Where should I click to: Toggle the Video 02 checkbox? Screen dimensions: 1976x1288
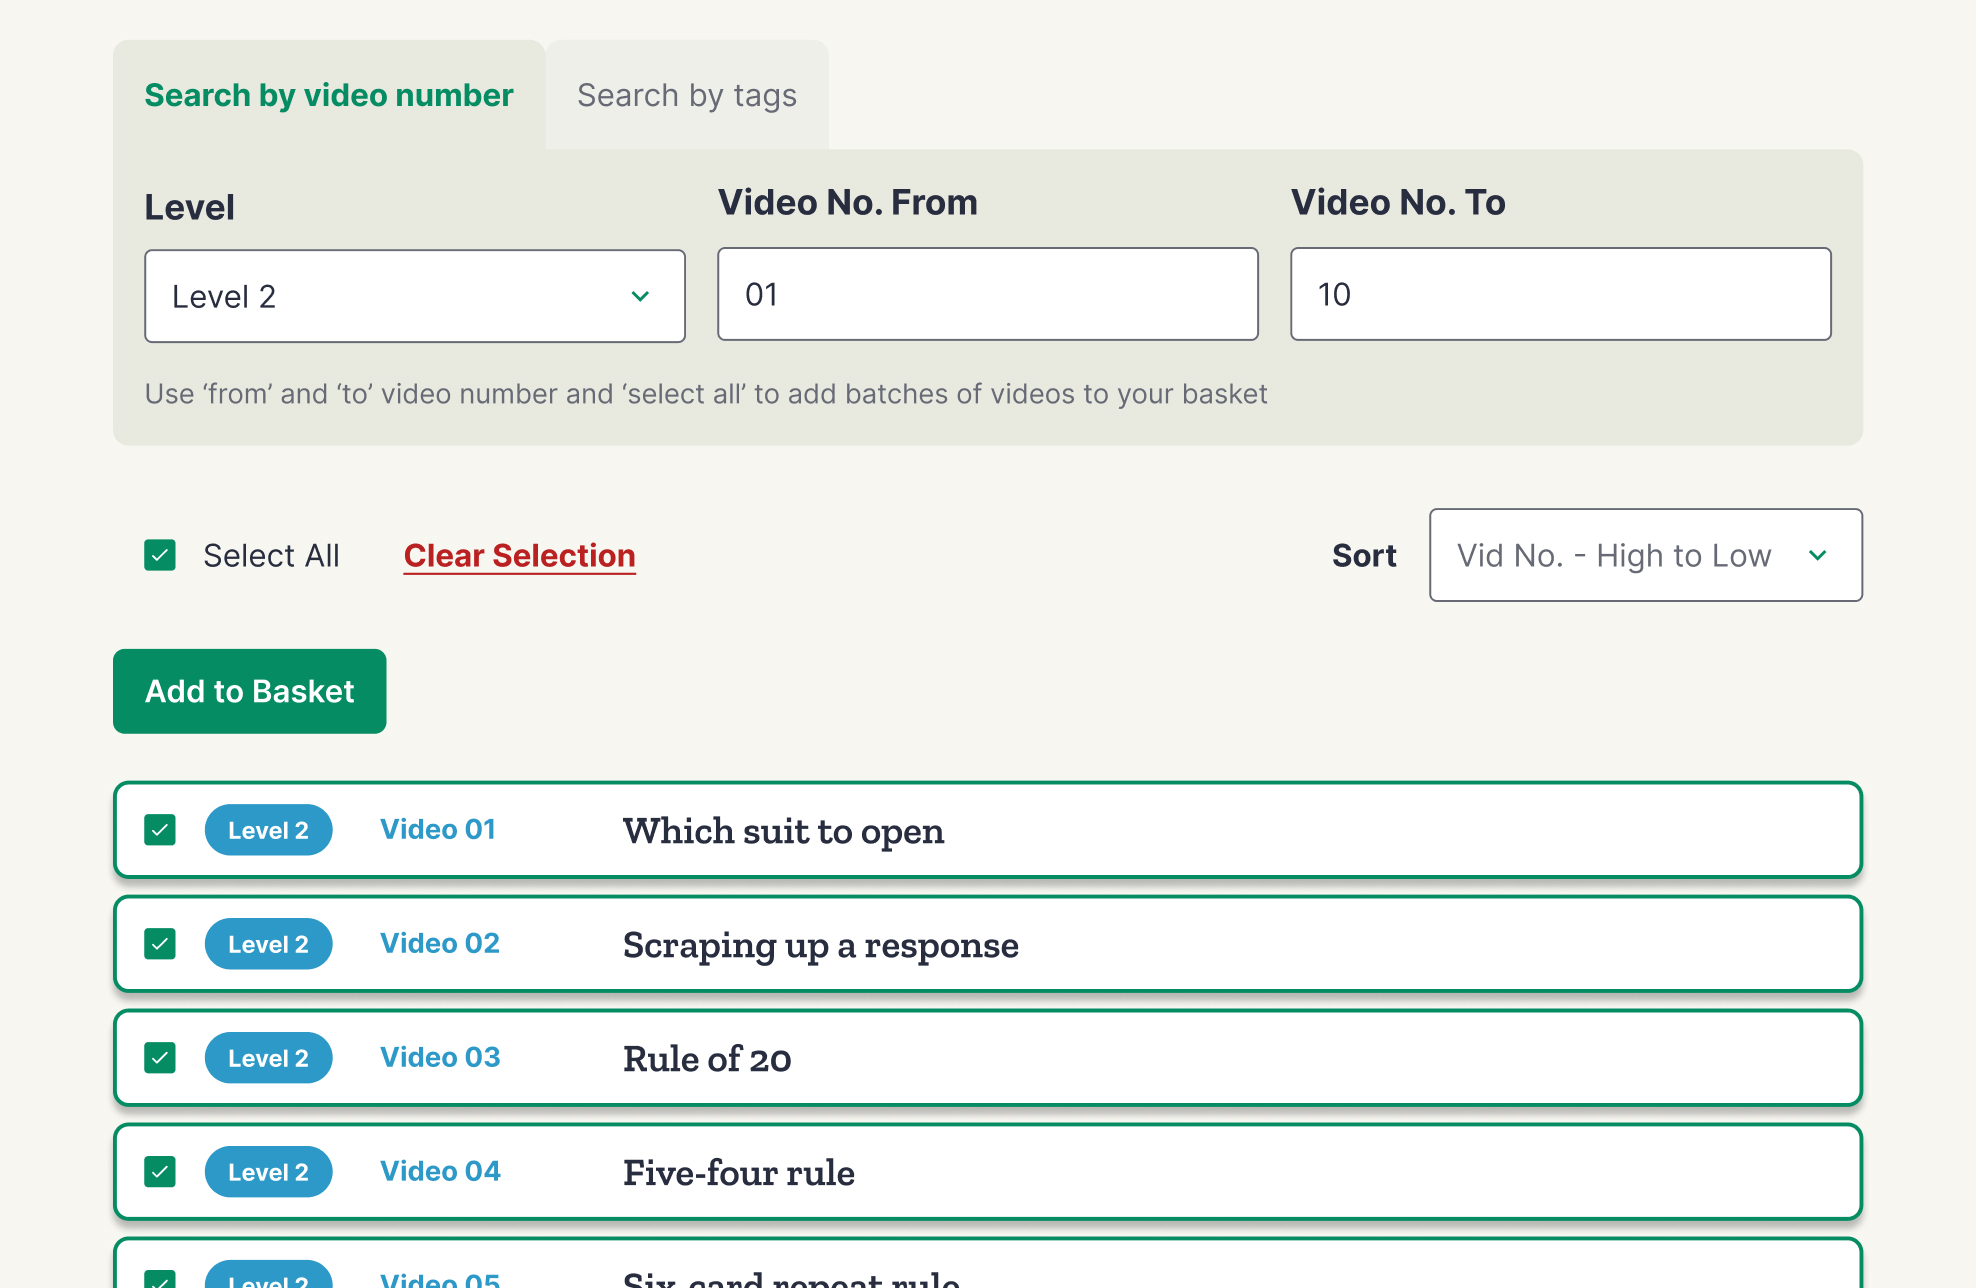tap(160, 944)
